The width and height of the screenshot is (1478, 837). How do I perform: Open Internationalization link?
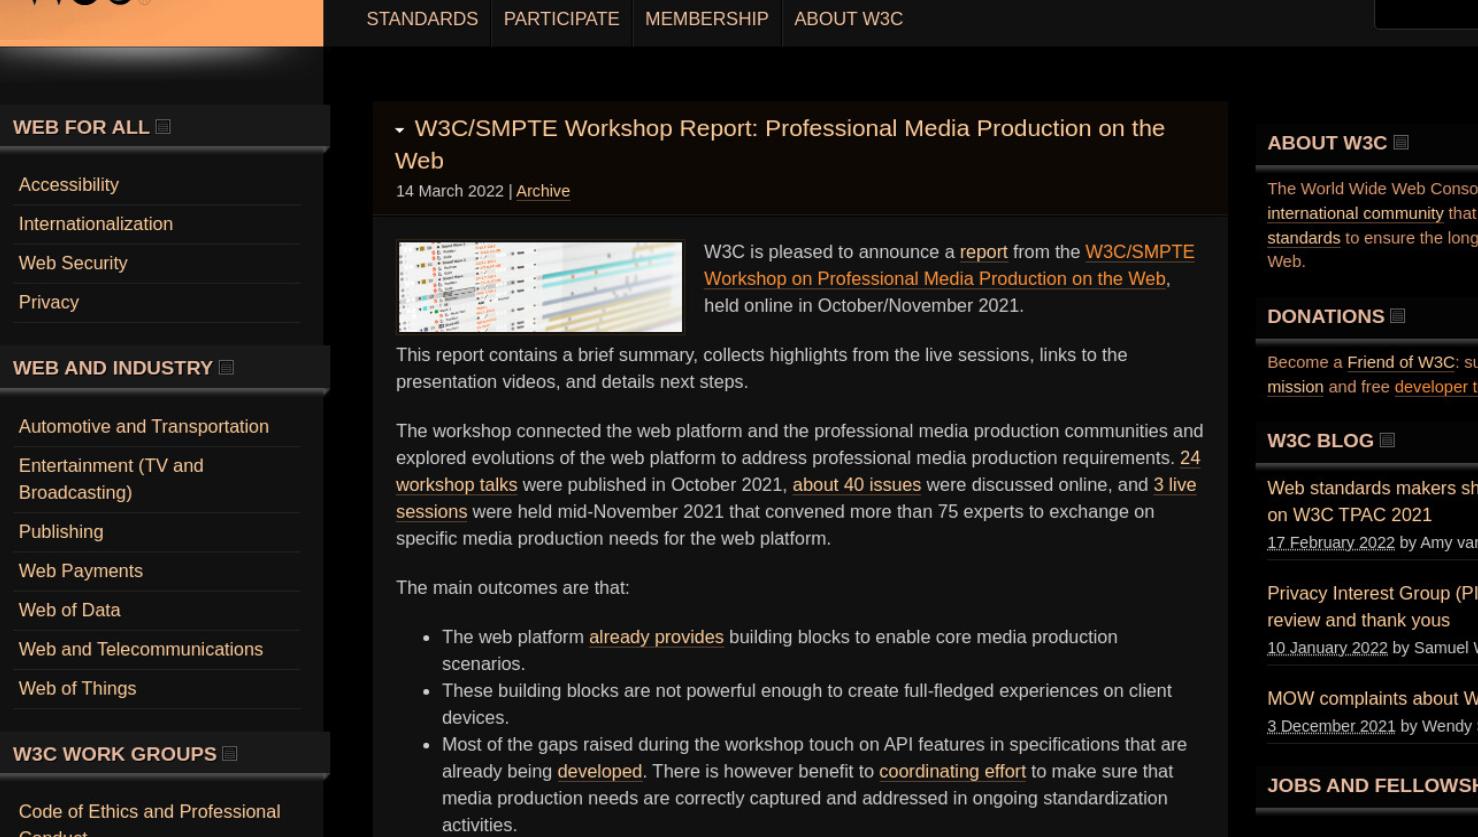(95, 224)
